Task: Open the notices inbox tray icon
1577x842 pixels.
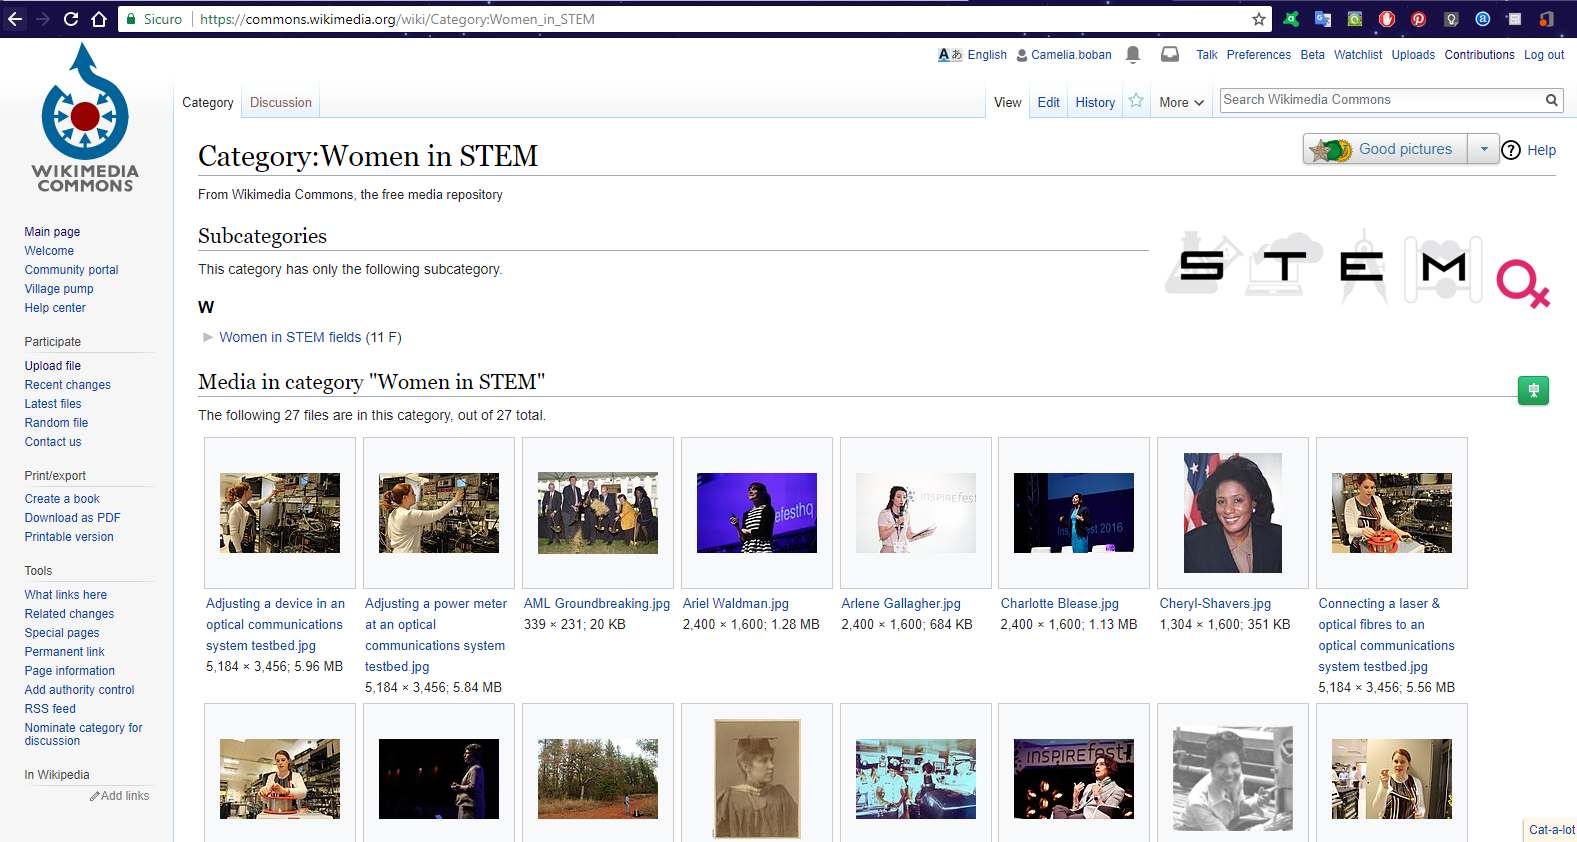Action: coord(1169,55)
